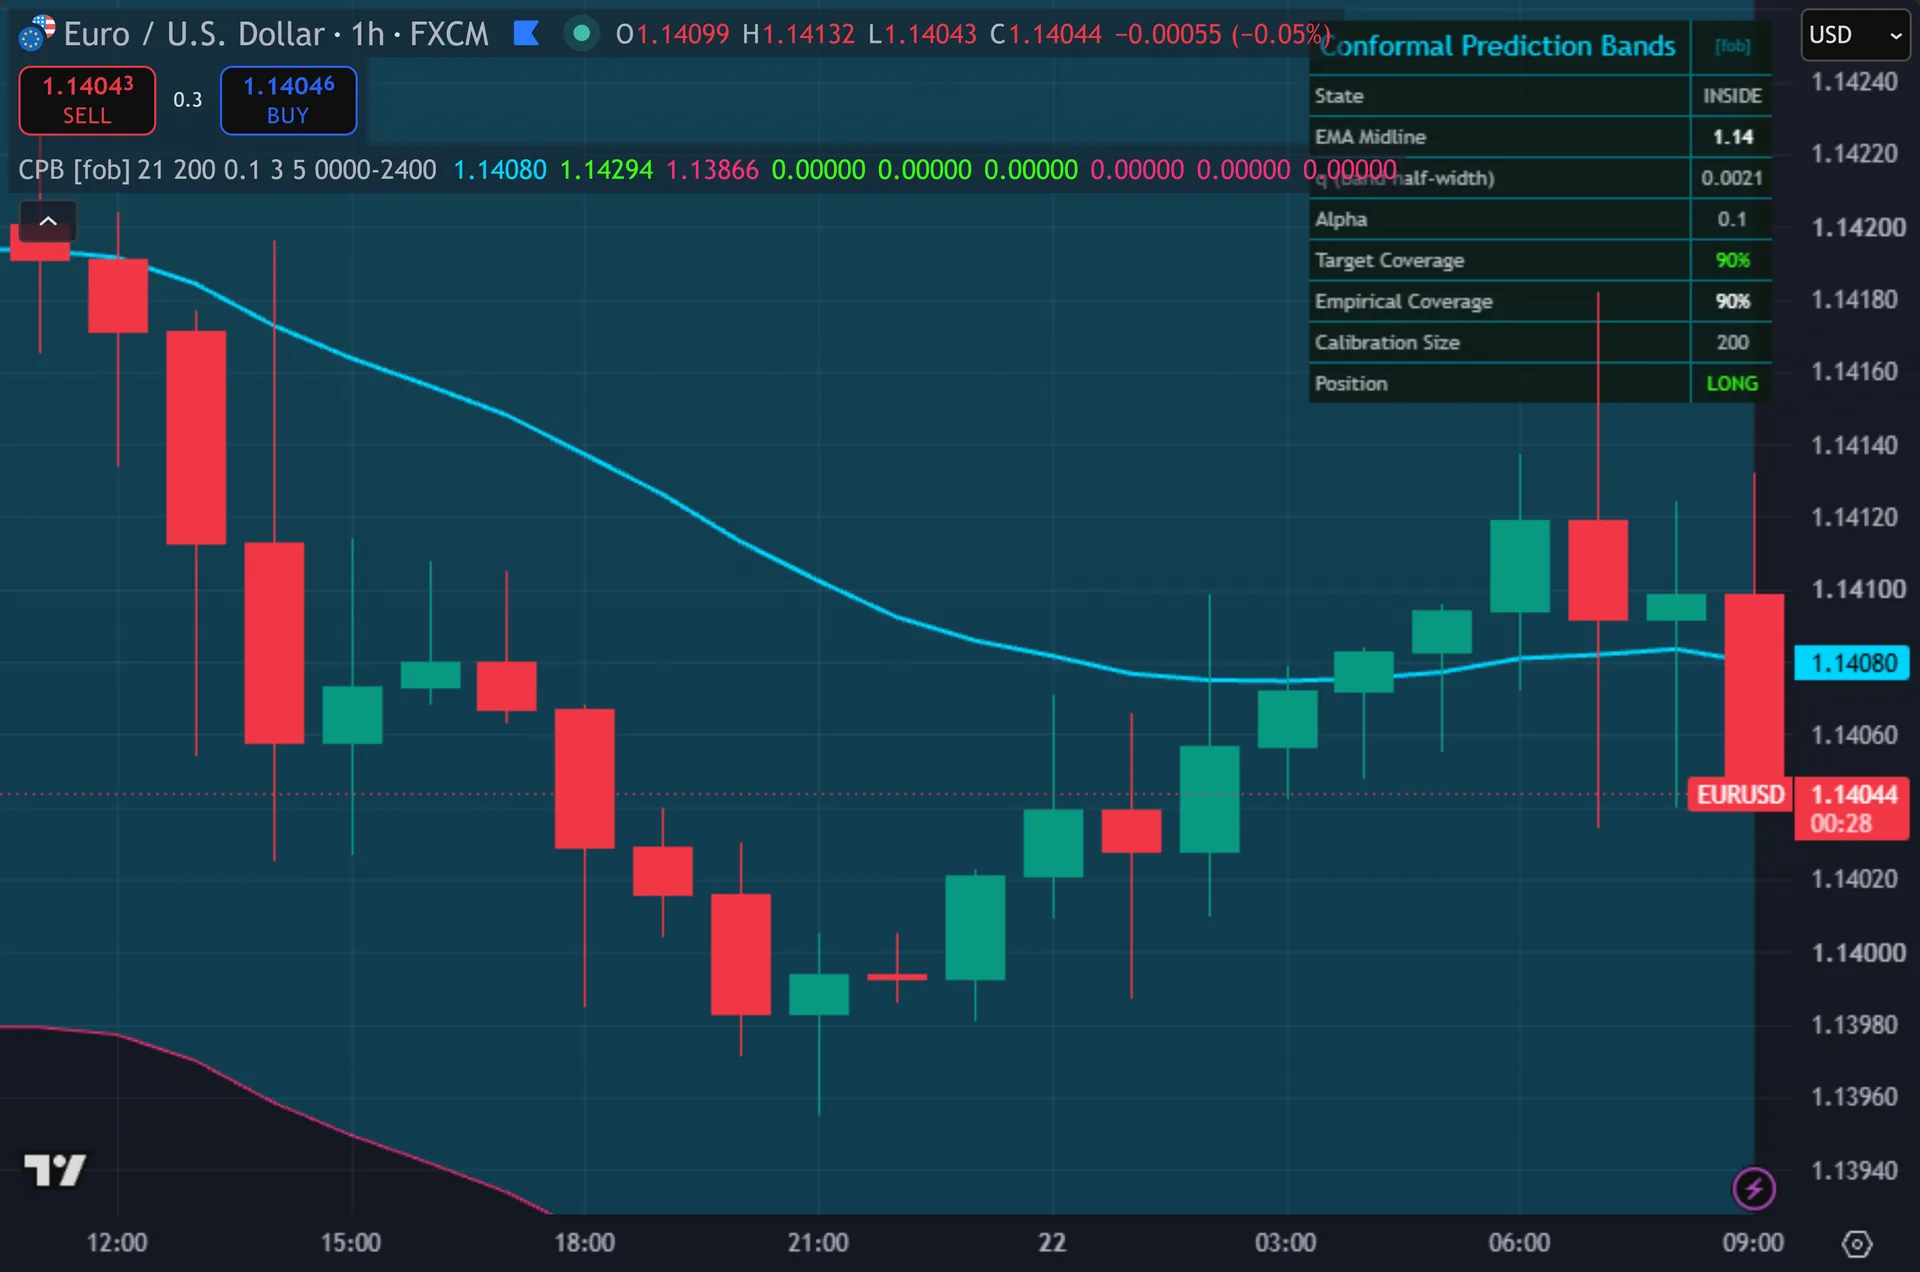Click the State INSIDE table value
The image size is (1920, 1272).
pos(1732,96)
